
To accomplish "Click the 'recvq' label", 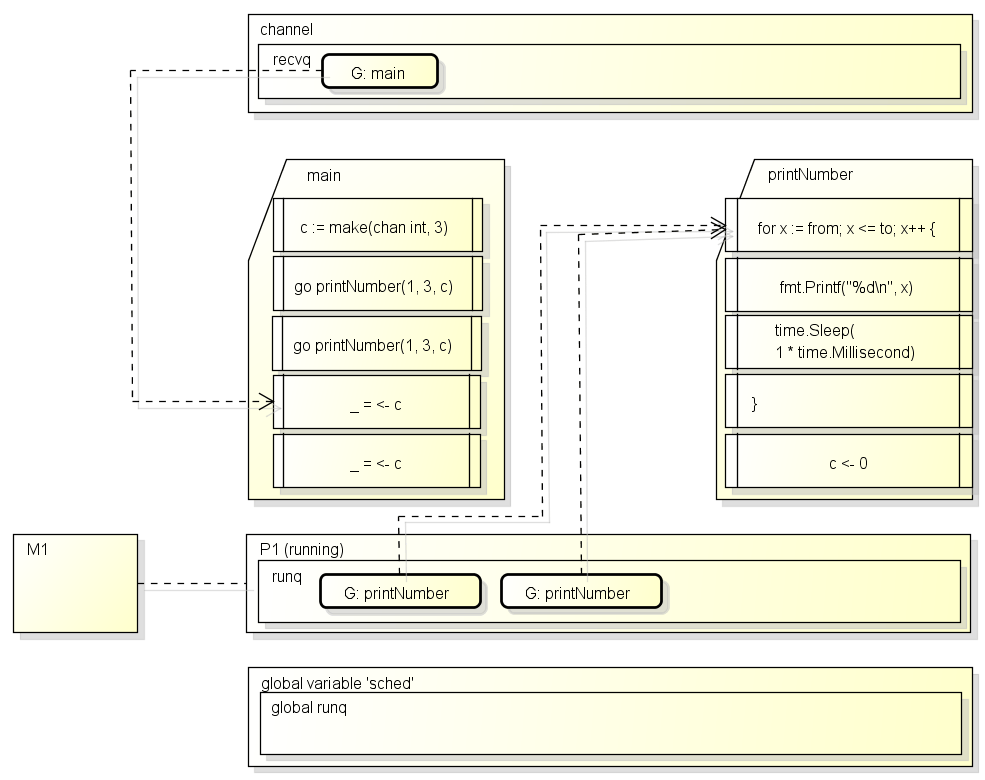I will [291, 60].
